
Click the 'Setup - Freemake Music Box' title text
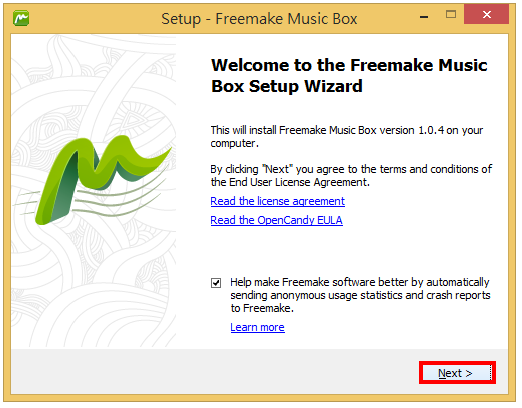[259, 19]
